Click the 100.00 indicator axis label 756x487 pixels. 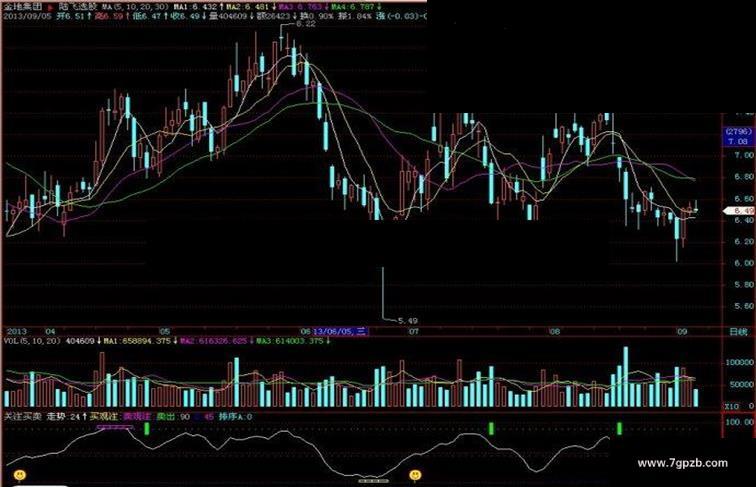[x=740, y=422]
